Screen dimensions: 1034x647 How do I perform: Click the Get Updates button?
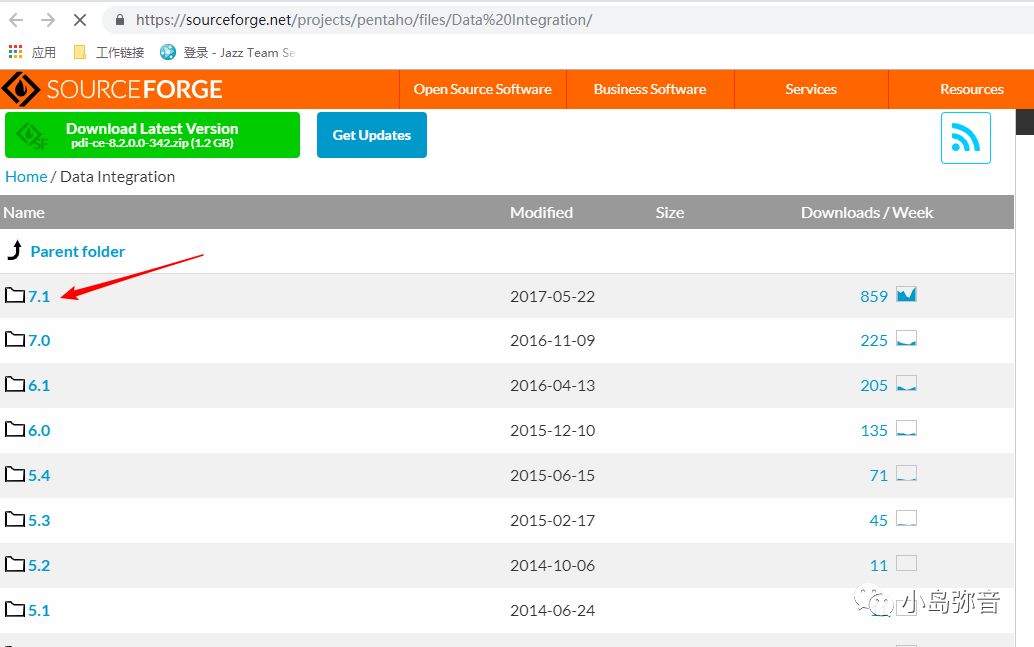coord(371,135)
